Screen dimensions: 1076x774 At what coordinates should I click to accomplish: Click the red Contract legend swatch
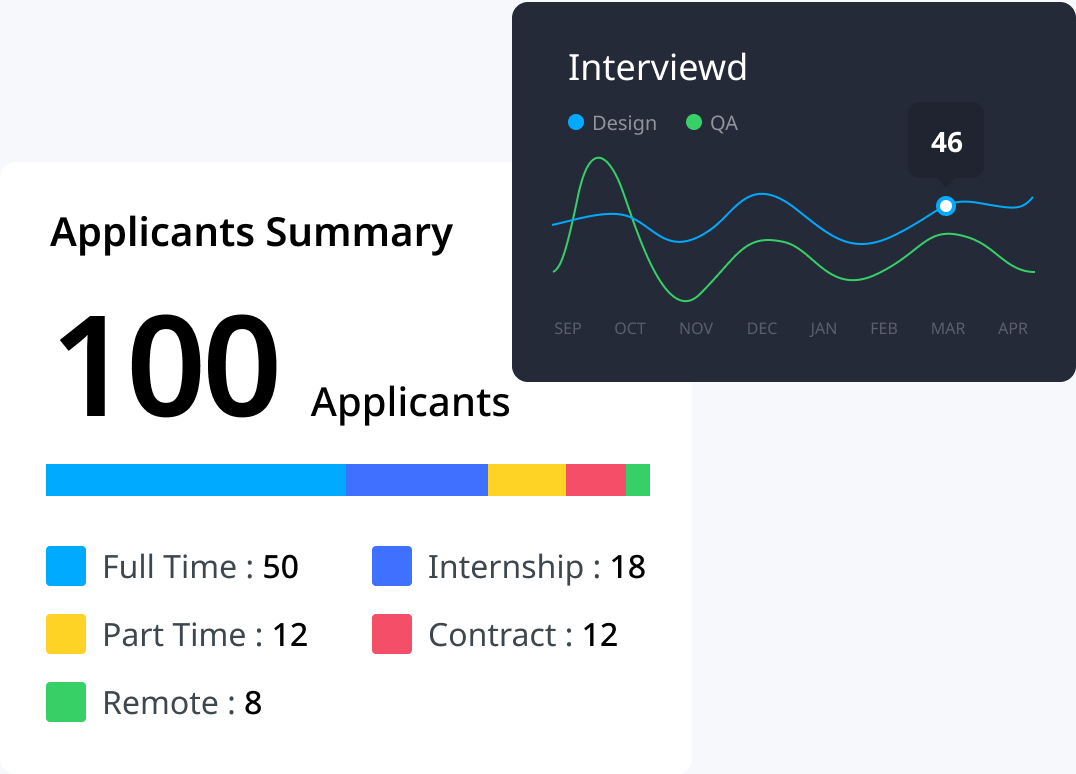(x=392, y=634)
